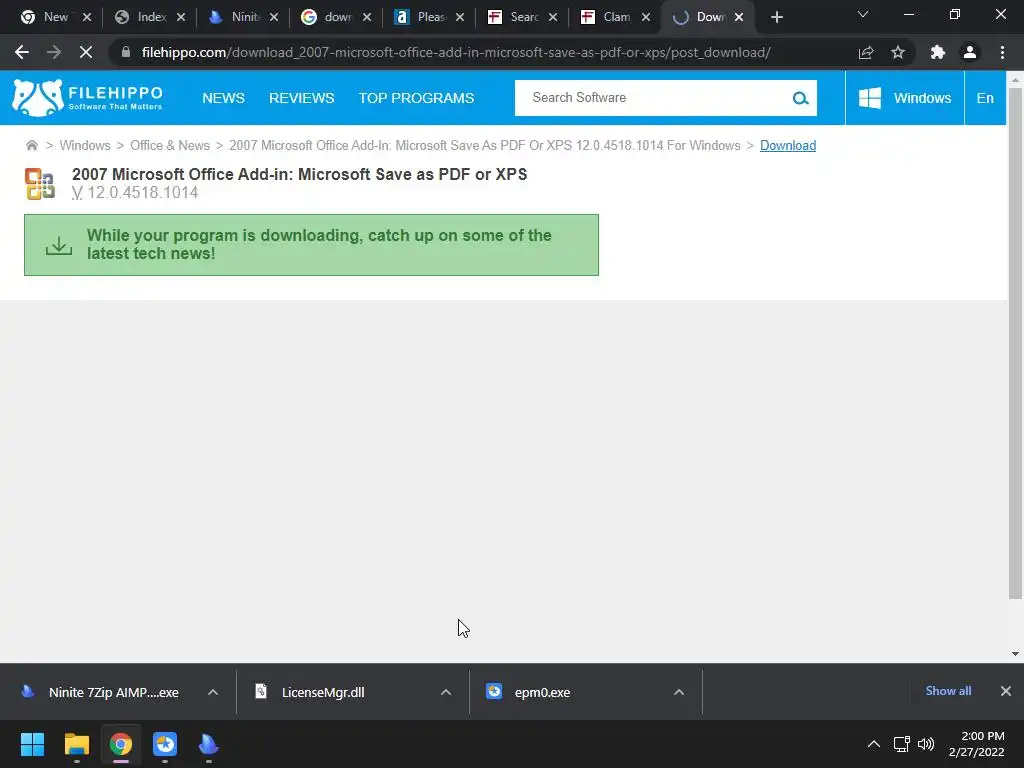Close the Index tab
1024x768 pixels.
(x=181, y=17)
